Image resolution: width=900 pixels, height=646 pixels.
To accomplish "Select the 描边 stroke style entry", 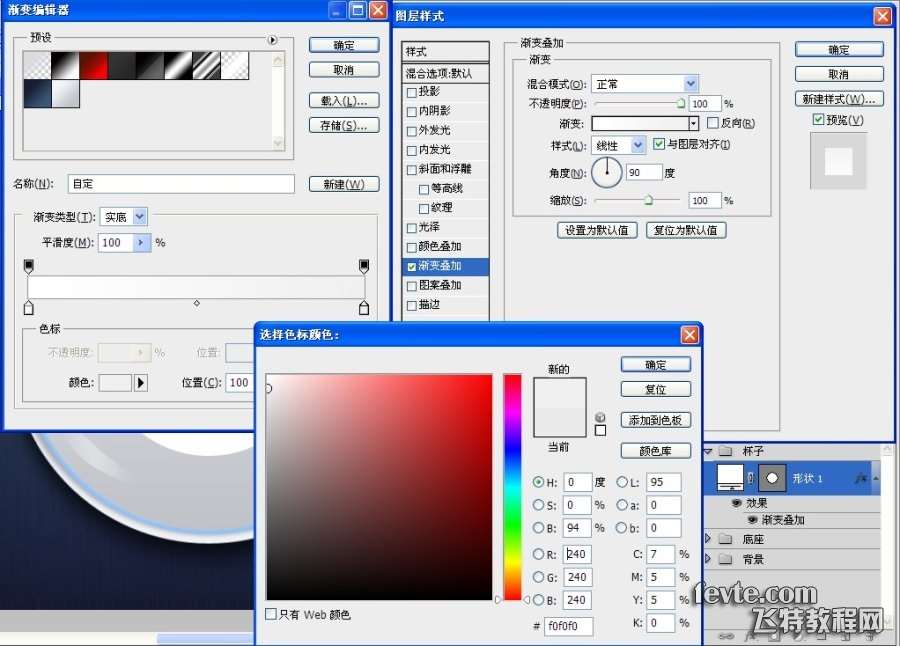I will coord(445,305).
